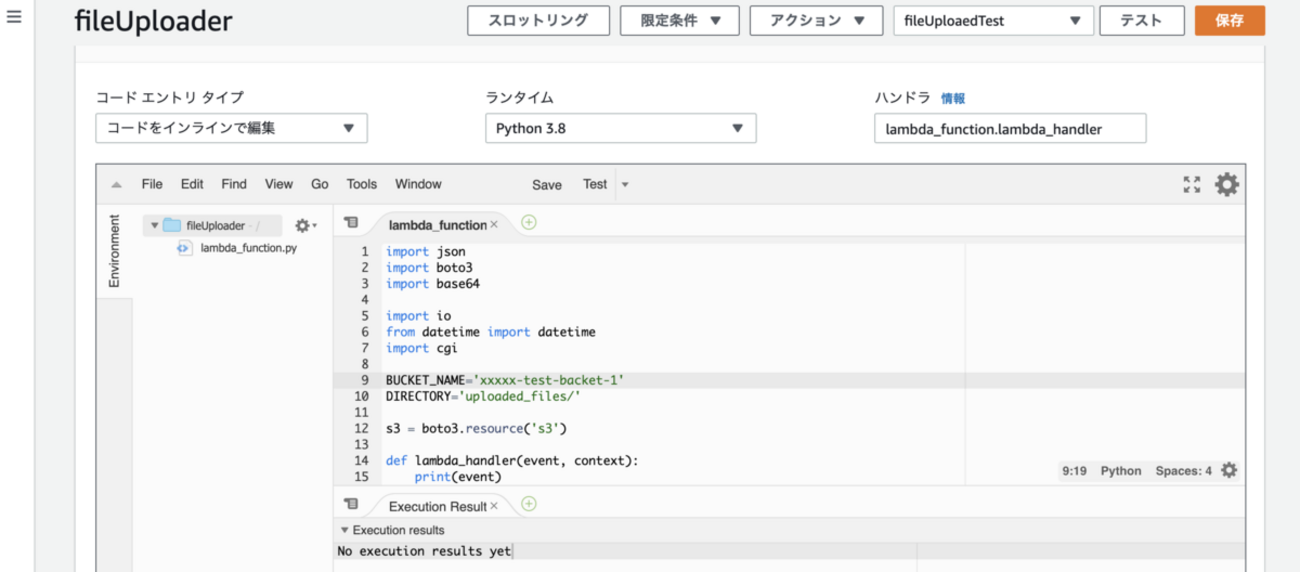
Task: Add new editor tab with plus icon
Action: [x=529, y=222]
